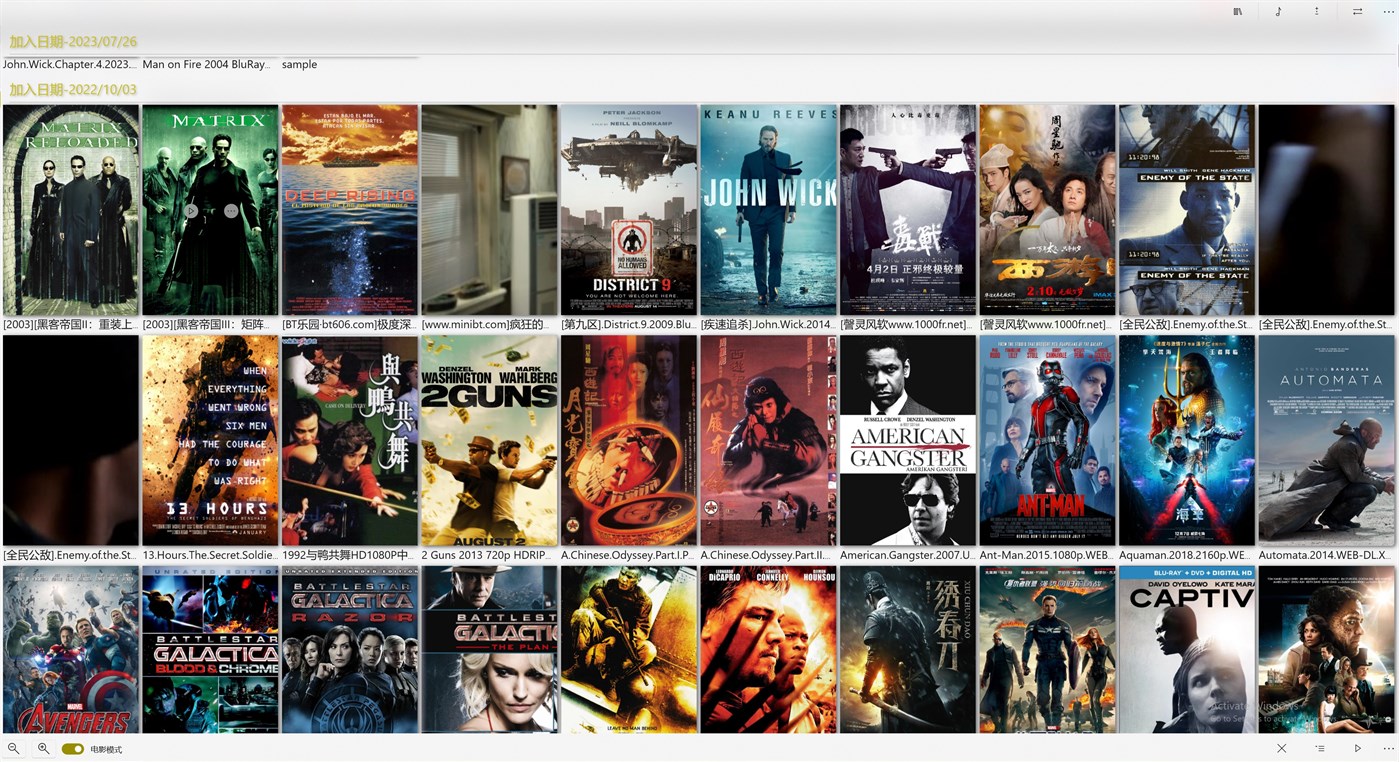Open the top-right more options ellipsis

[1389, 12]
